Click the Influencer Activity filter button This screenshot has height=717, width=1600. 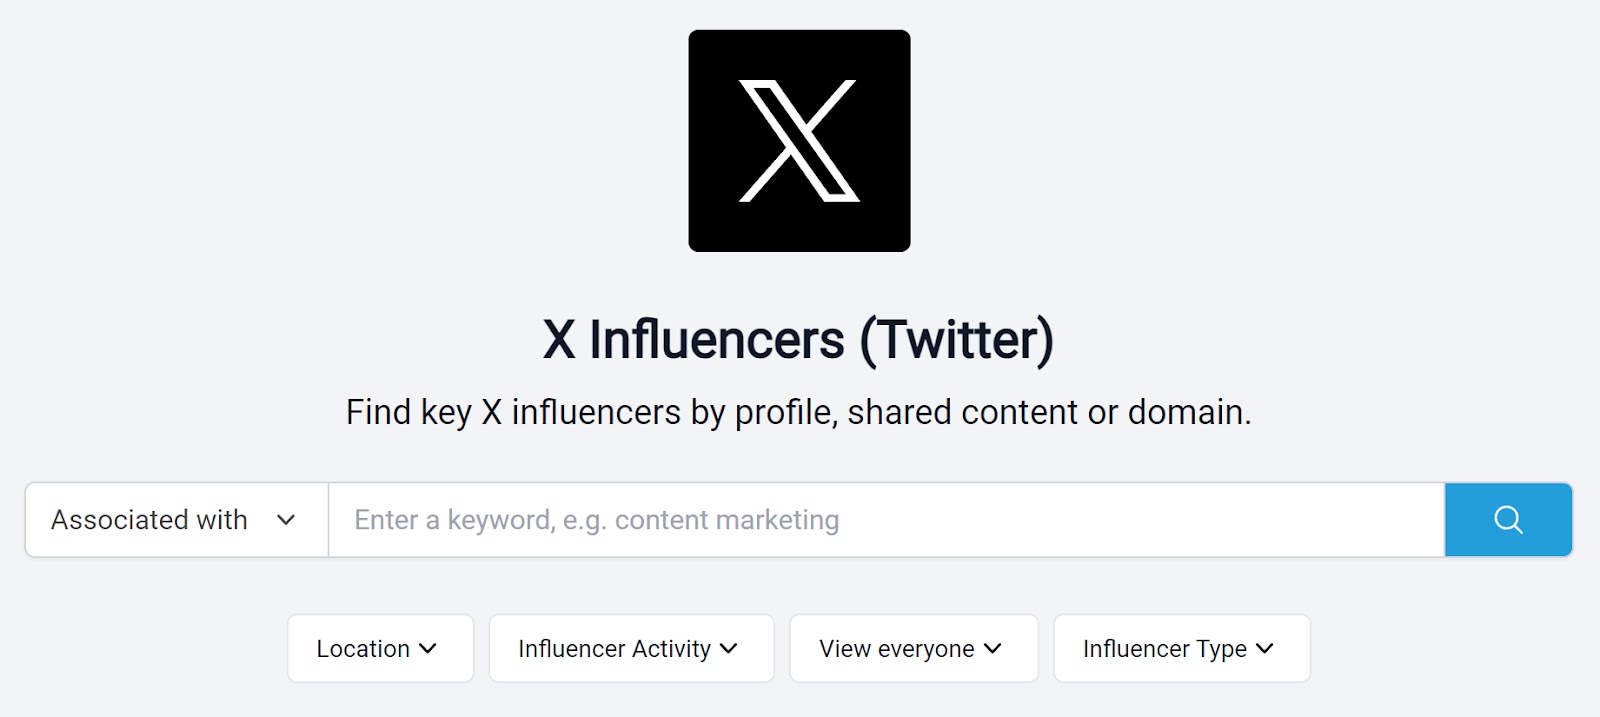click(x=630, y=648)
